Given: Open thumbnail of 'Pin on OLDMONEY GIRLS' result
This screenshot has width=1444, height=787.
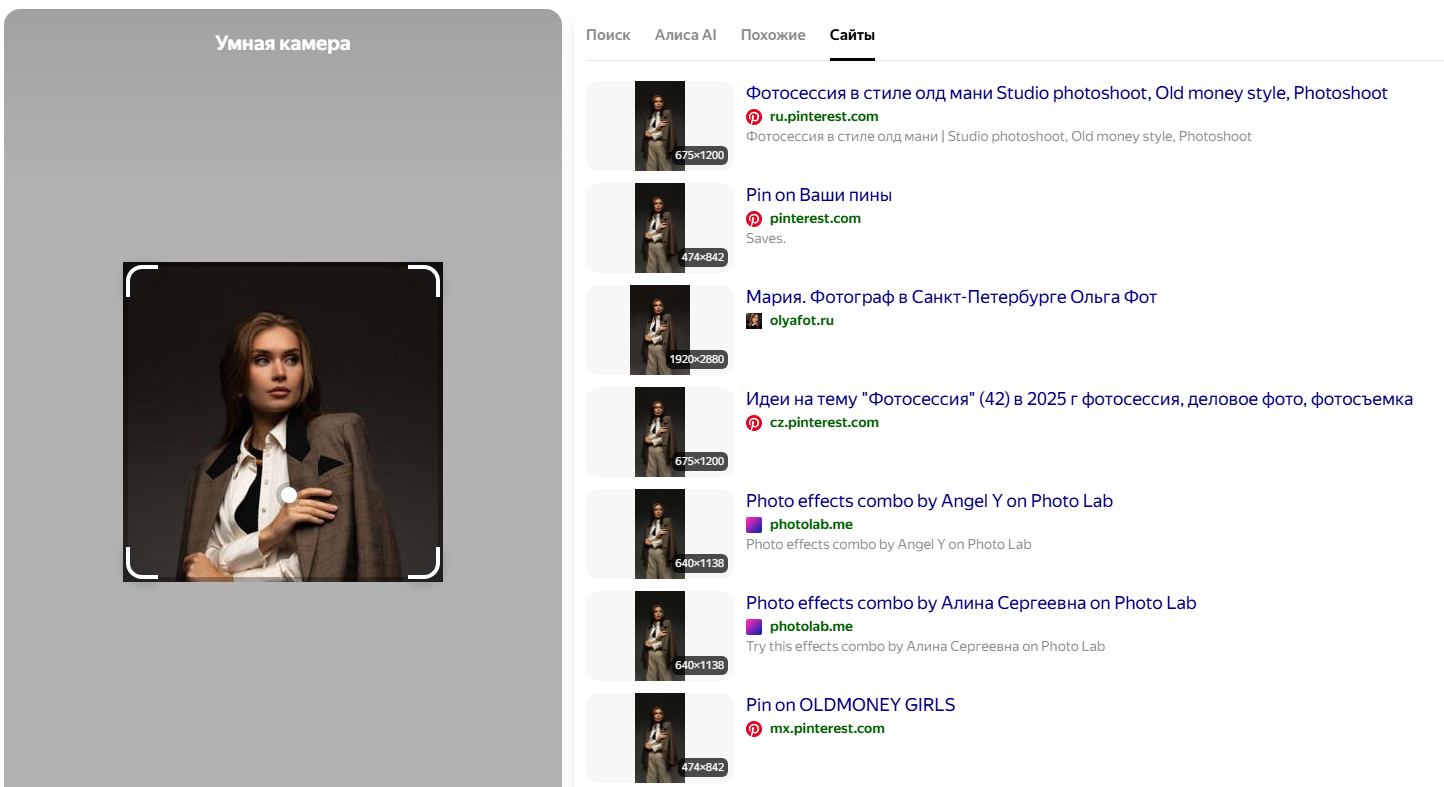Looking at the screenshot, I should coord(660,738).
